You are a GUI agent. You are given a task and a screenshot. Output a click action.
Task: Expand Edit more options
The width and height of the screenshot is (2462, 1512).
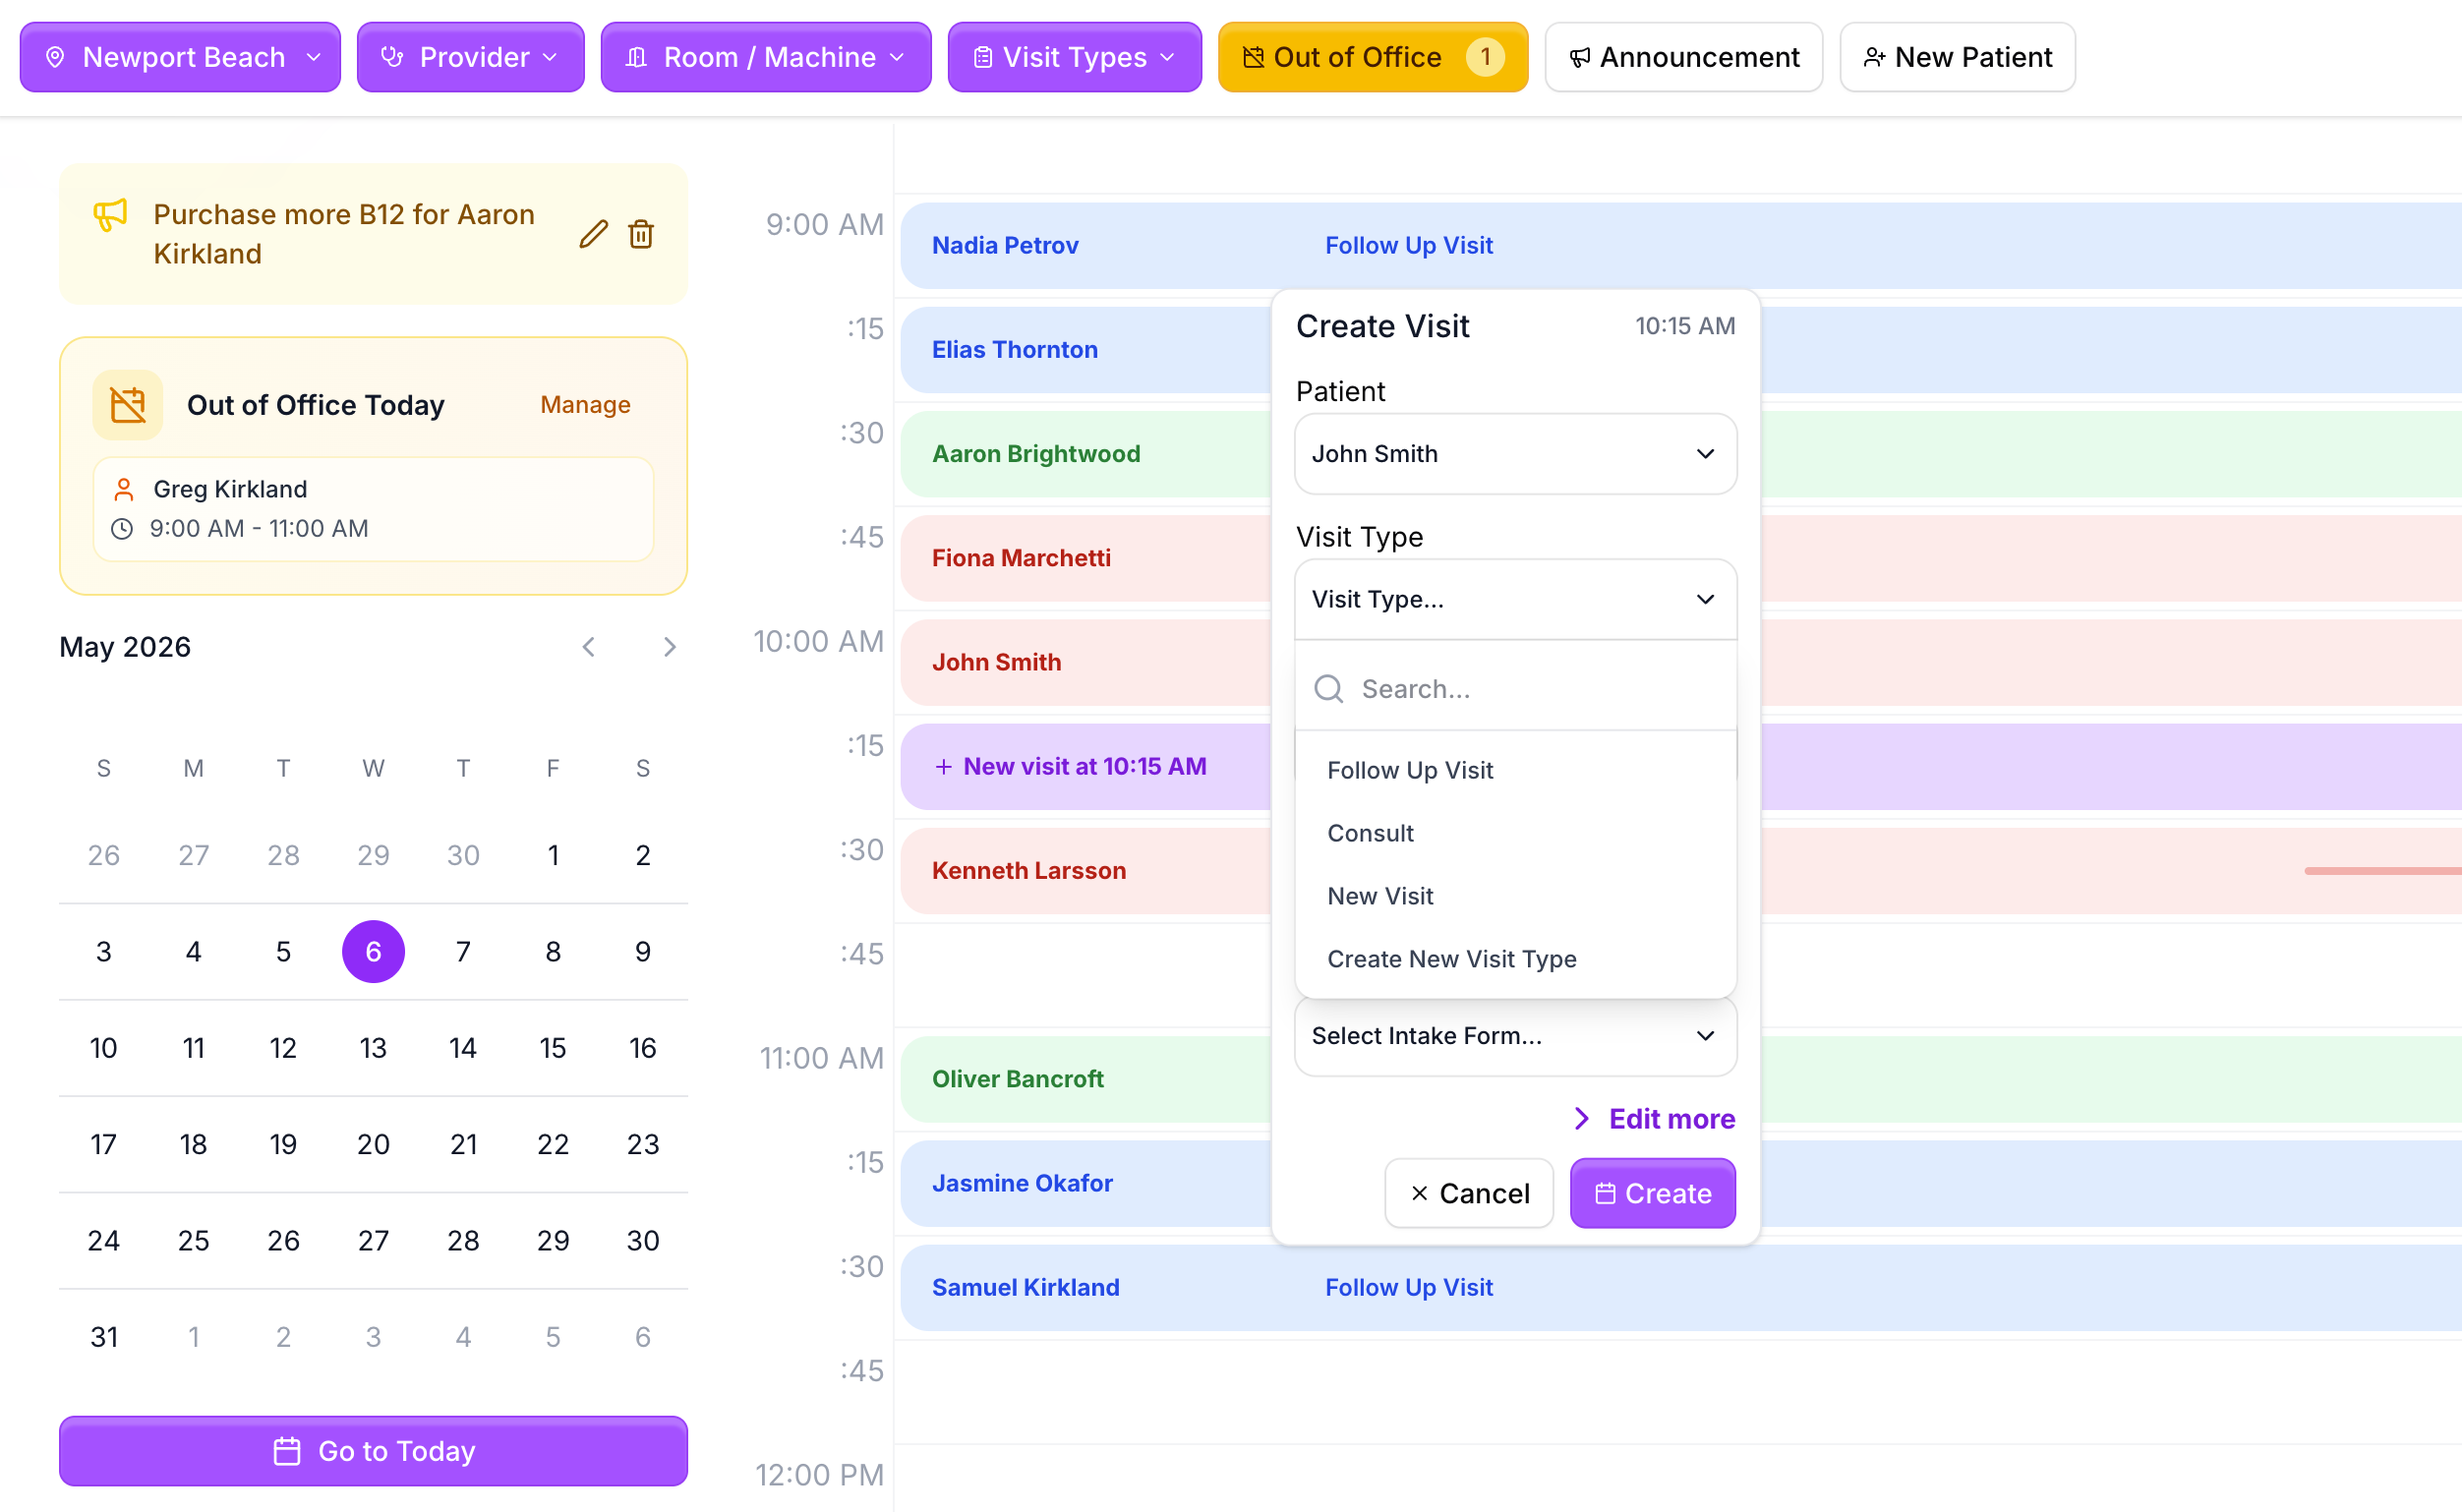click(1654, 1119)
